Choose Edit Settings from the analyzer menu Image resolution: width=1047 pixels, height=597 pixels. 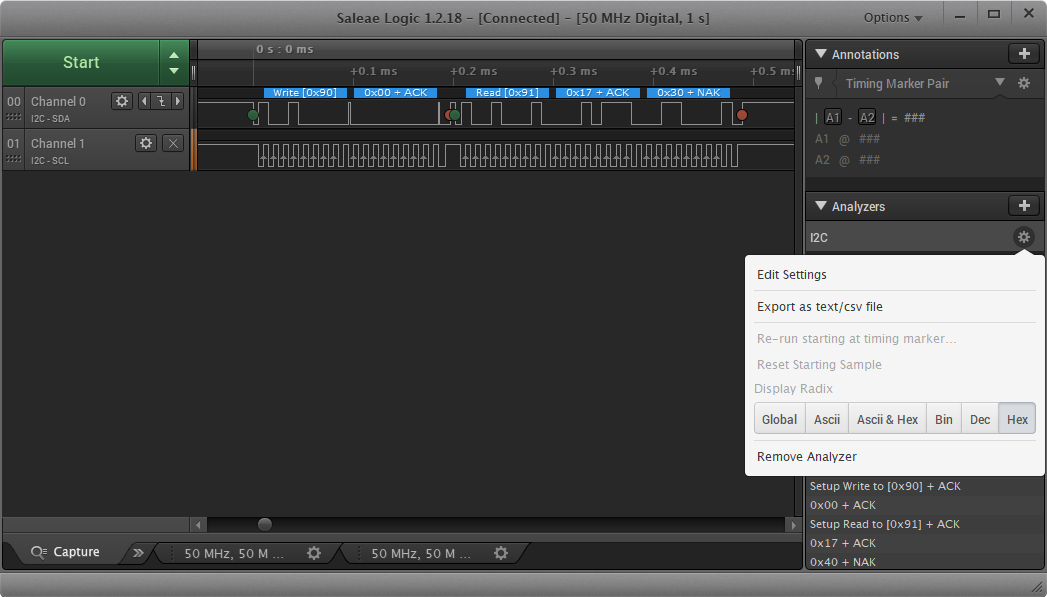click(x=792, y=275)
